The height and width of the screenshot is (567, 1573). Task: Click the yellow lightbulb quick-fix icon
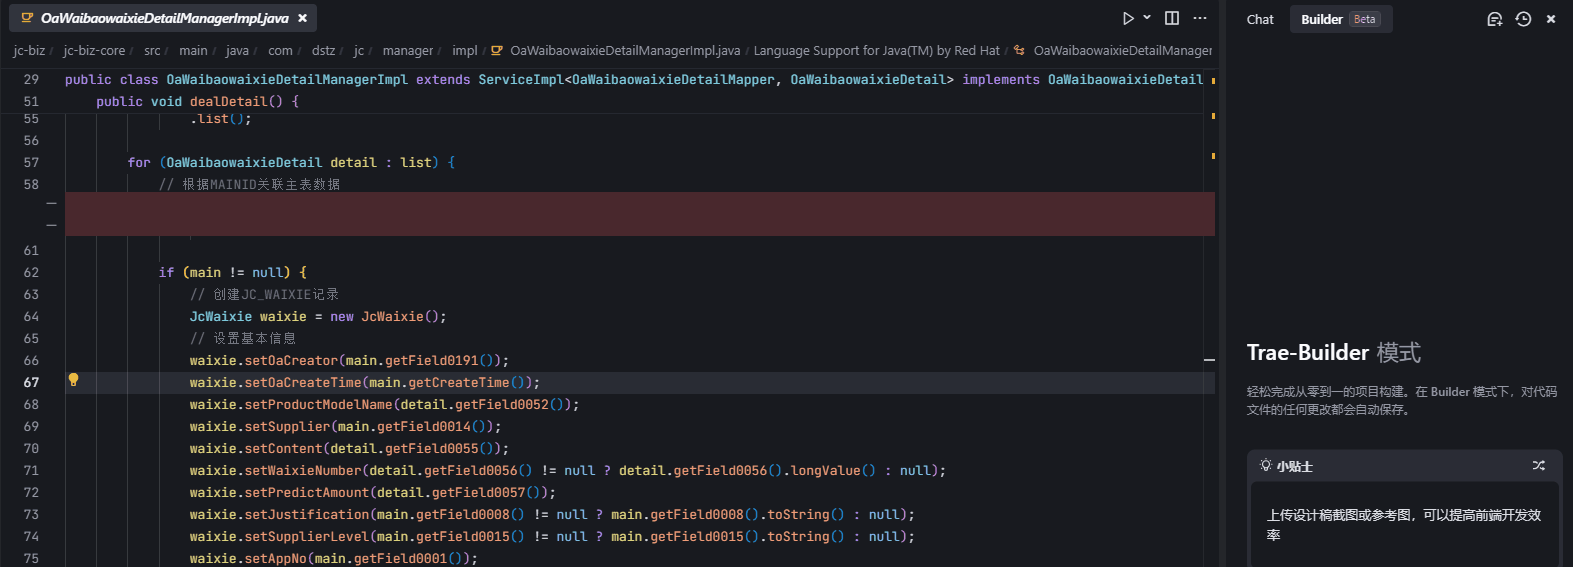click(x=73, y=380)
